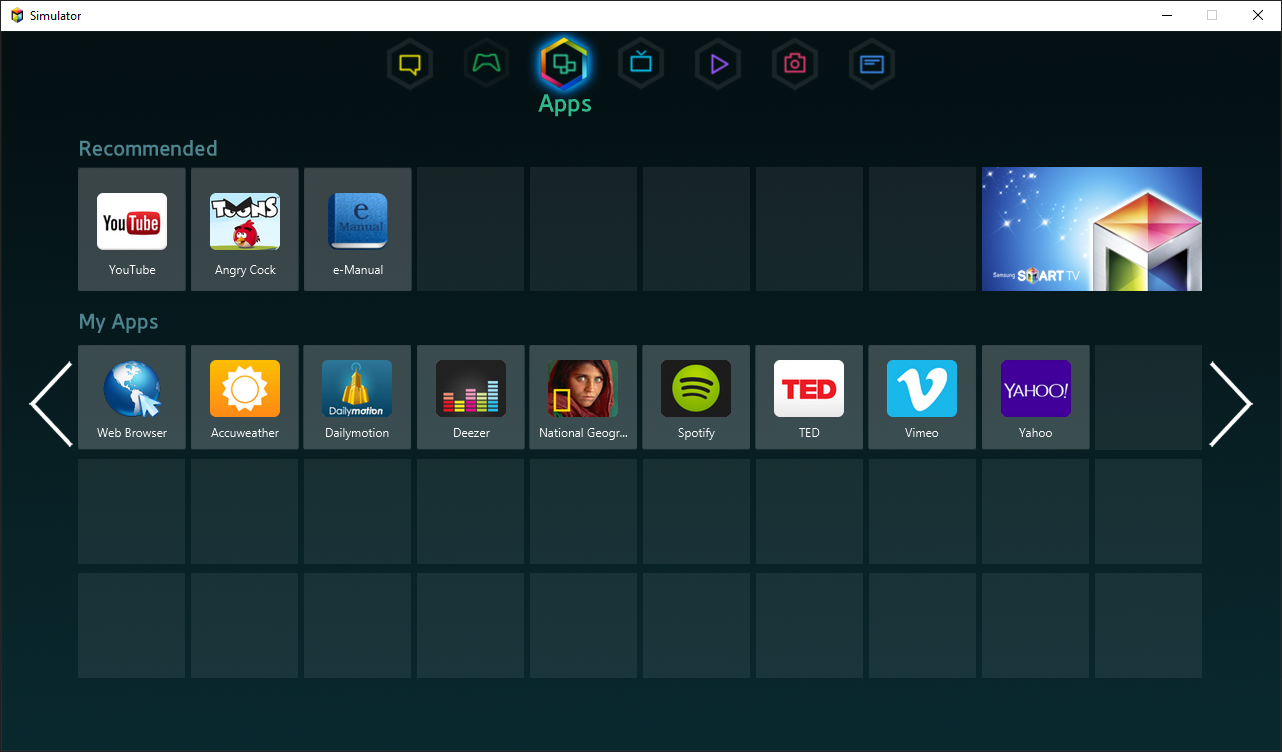Select the highlighted Apps hexagon icon

click(565, 65)
